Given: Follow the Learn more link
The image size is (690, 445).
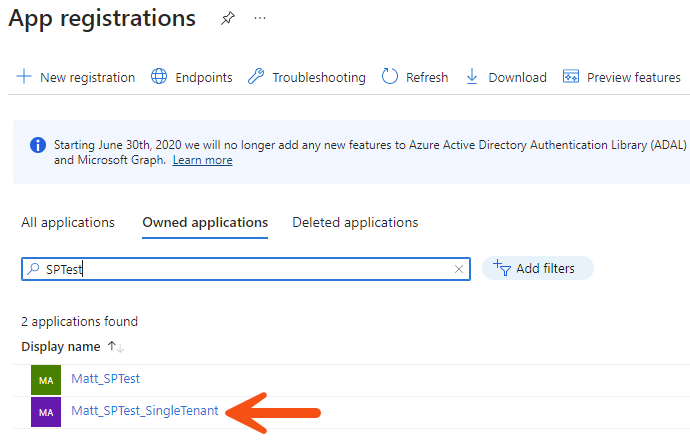Looking at the screenshot, I should pos(202,160).
